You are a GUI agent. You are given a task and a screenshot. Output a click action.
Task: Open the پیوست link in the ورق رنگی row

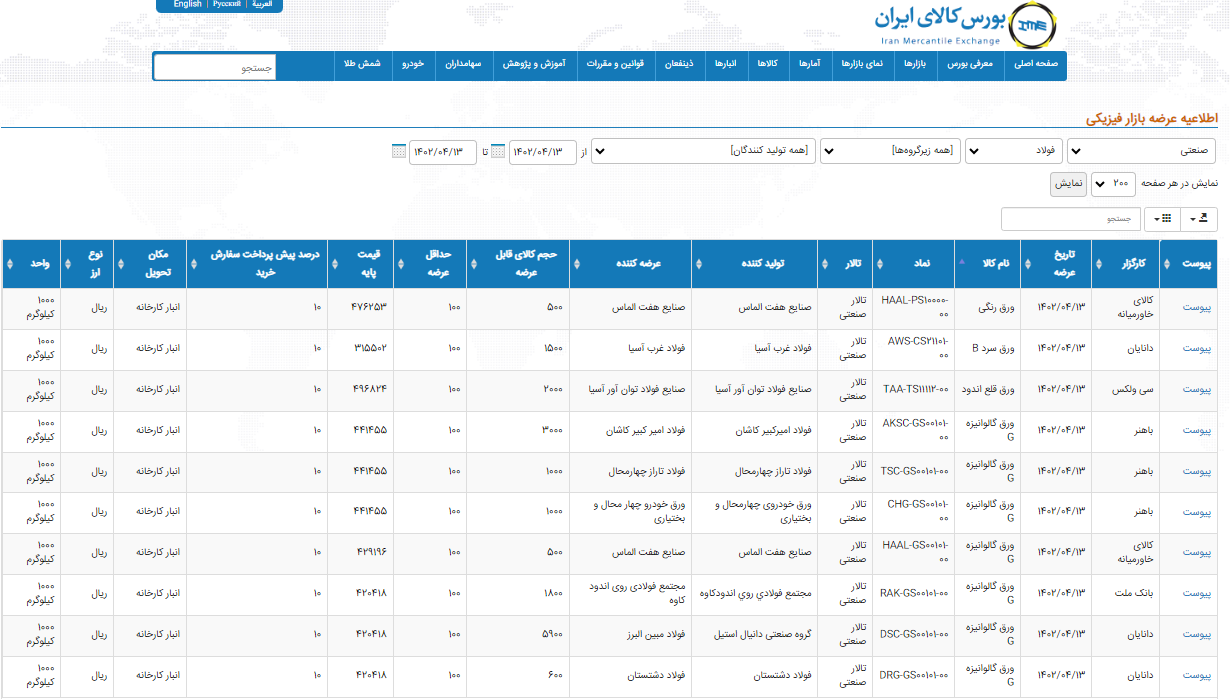[x=1197, y=308]
